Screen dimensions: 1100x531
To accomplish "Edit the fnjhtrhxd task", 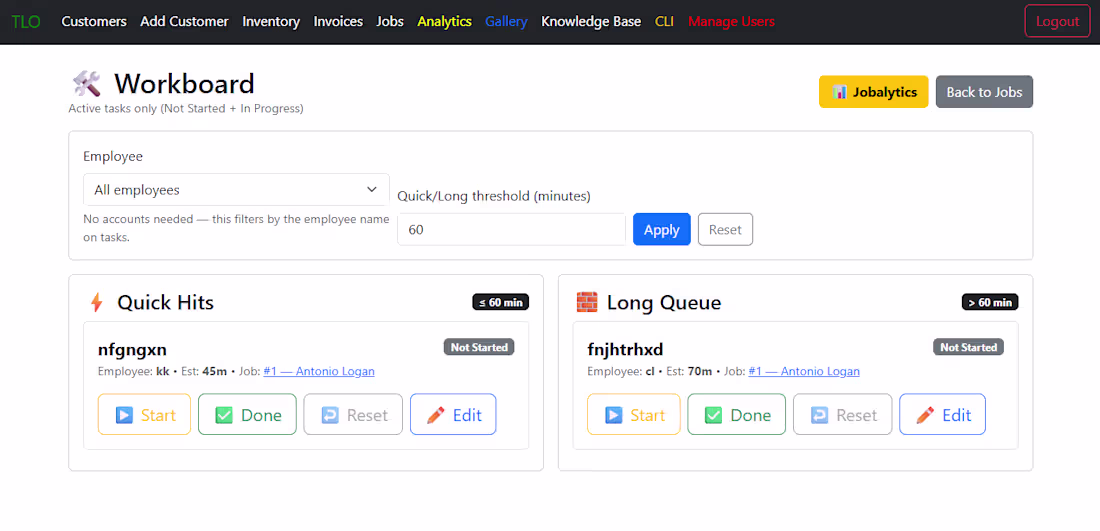I will coord(942,415).
